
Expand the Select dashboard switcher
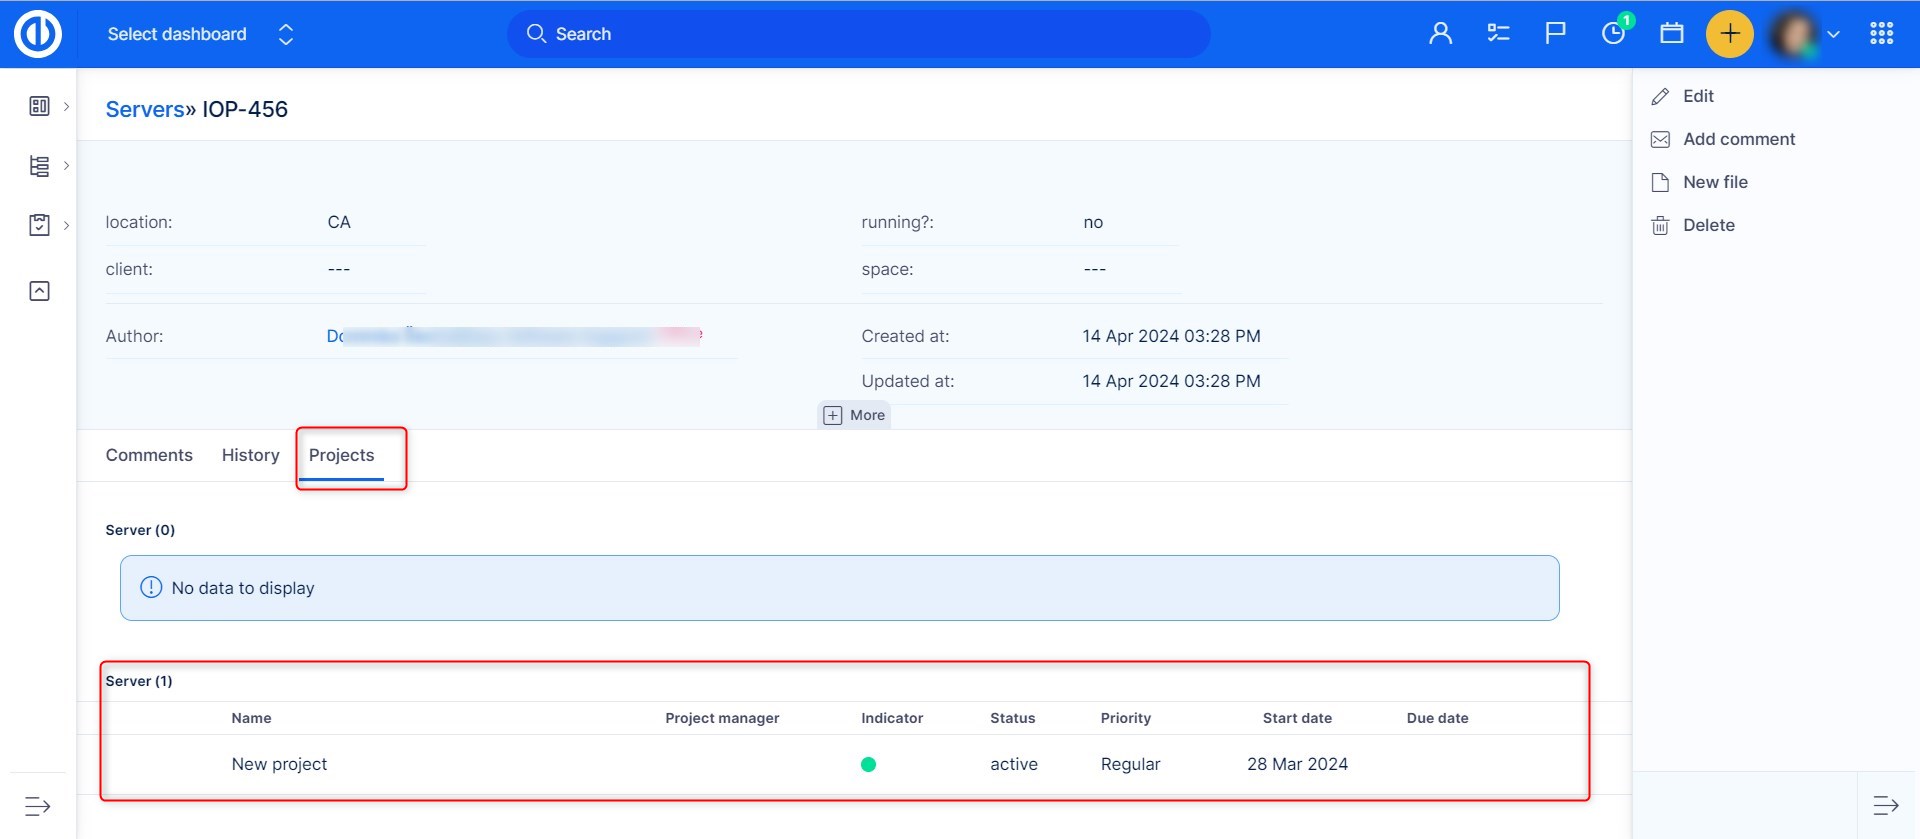click(200, 34)
